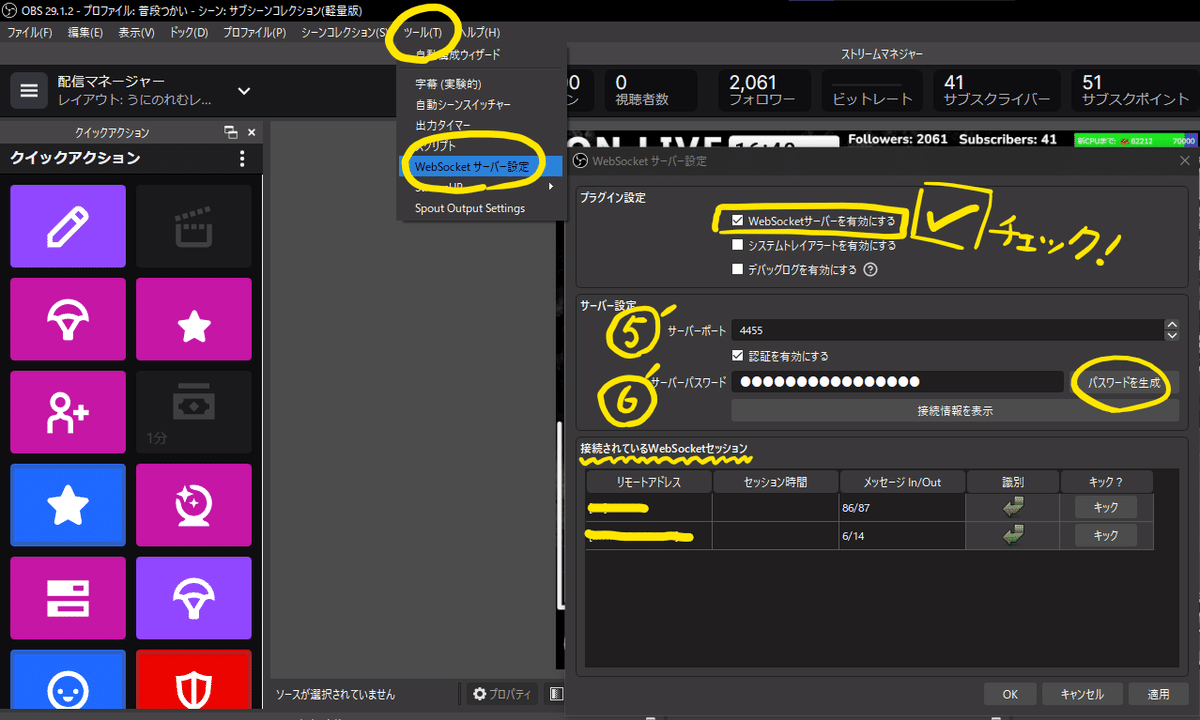
Task: Click the red shield quick action tile
Action: (x=194, y=685)
